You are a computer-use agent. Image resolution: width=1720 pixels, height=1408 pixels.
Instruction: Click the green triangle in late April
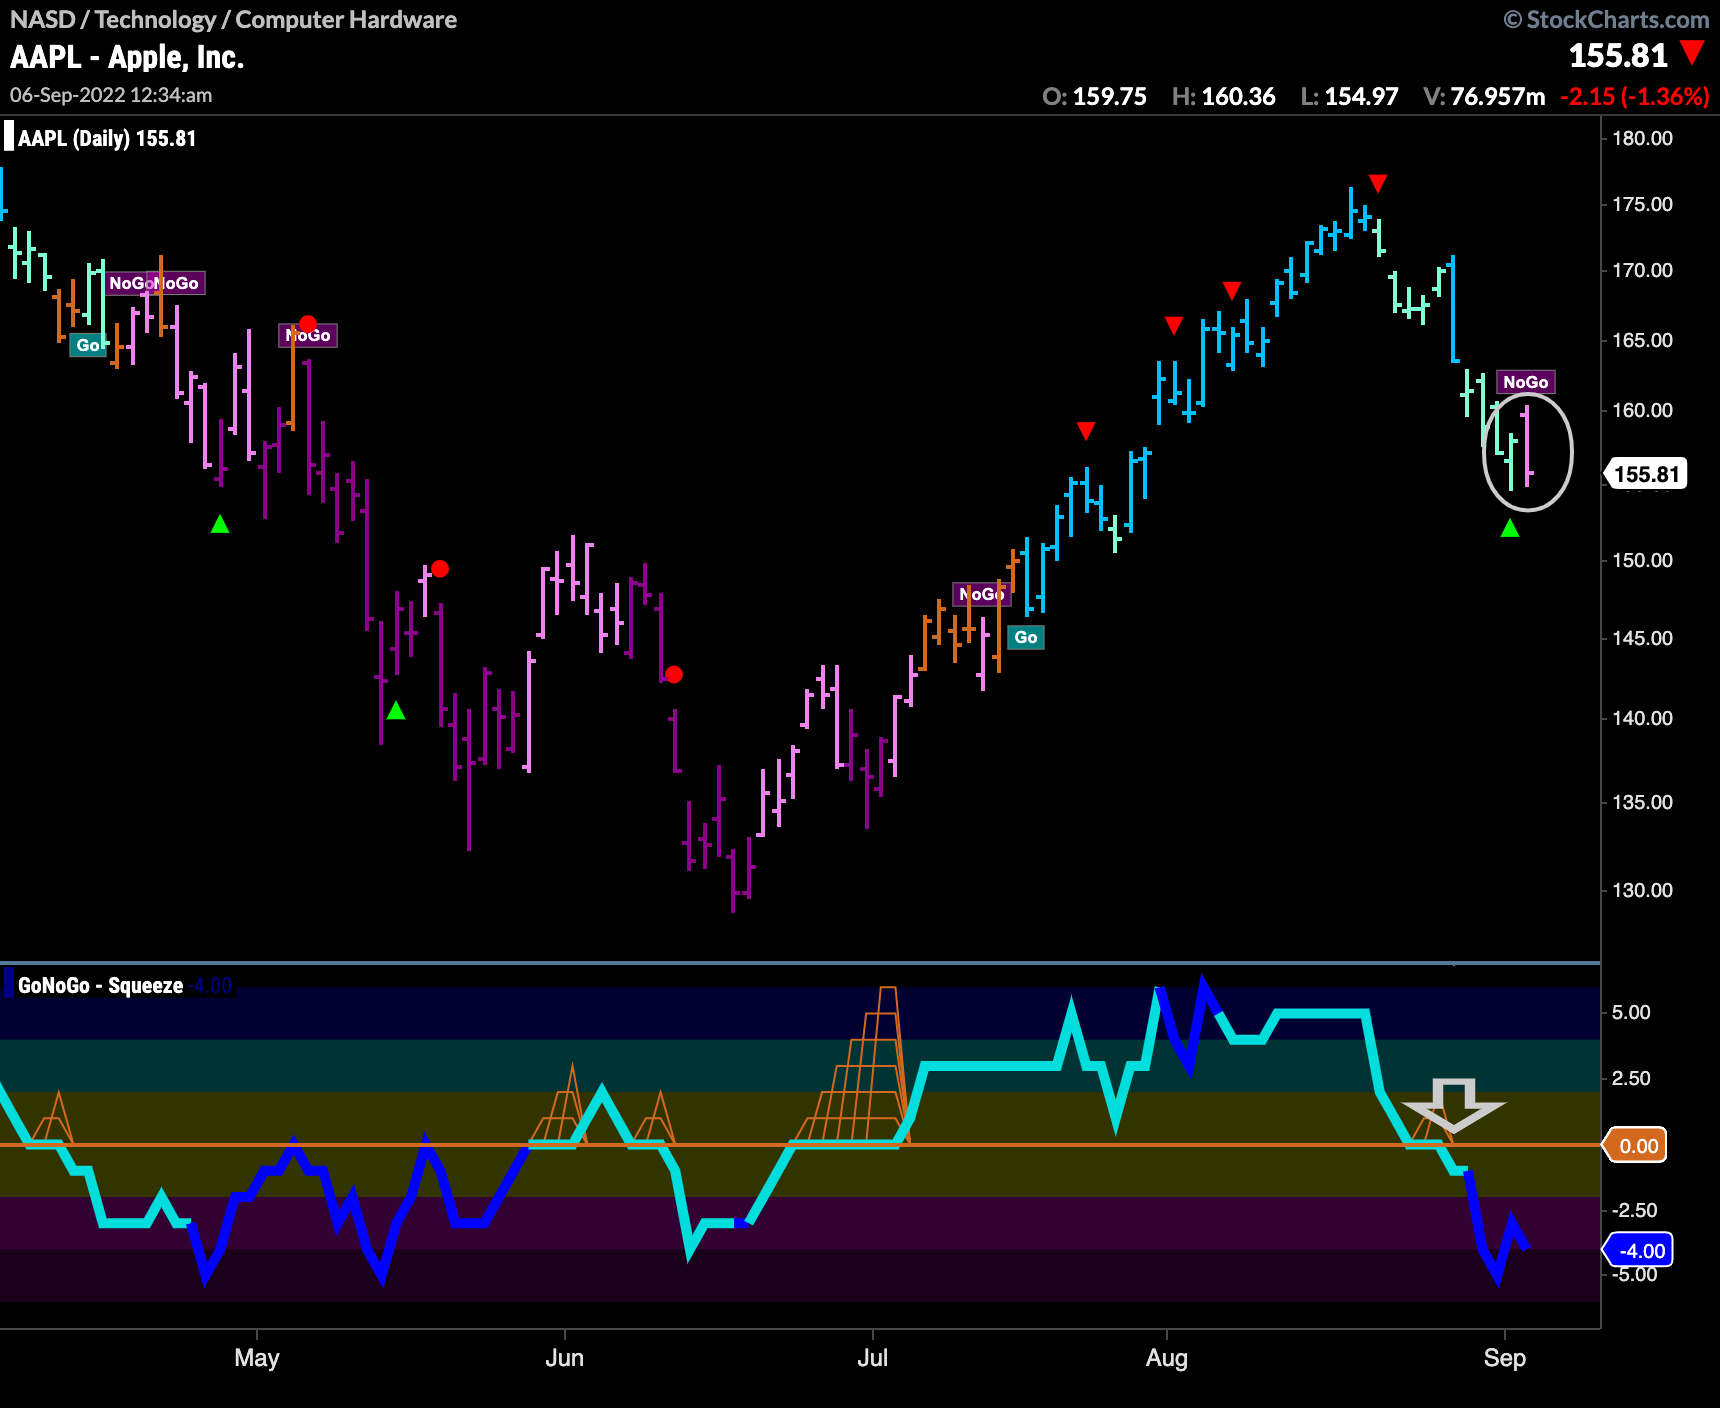(x=220, y=524)
